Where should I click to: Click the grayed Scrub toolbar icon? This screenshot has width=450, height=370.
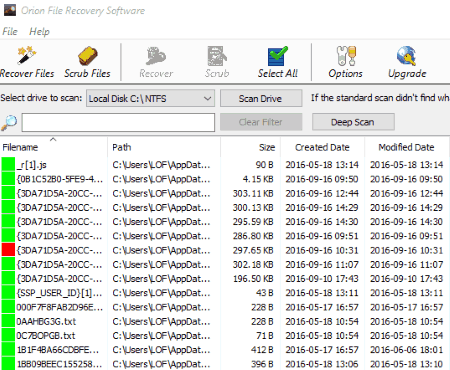coord(217,63)
